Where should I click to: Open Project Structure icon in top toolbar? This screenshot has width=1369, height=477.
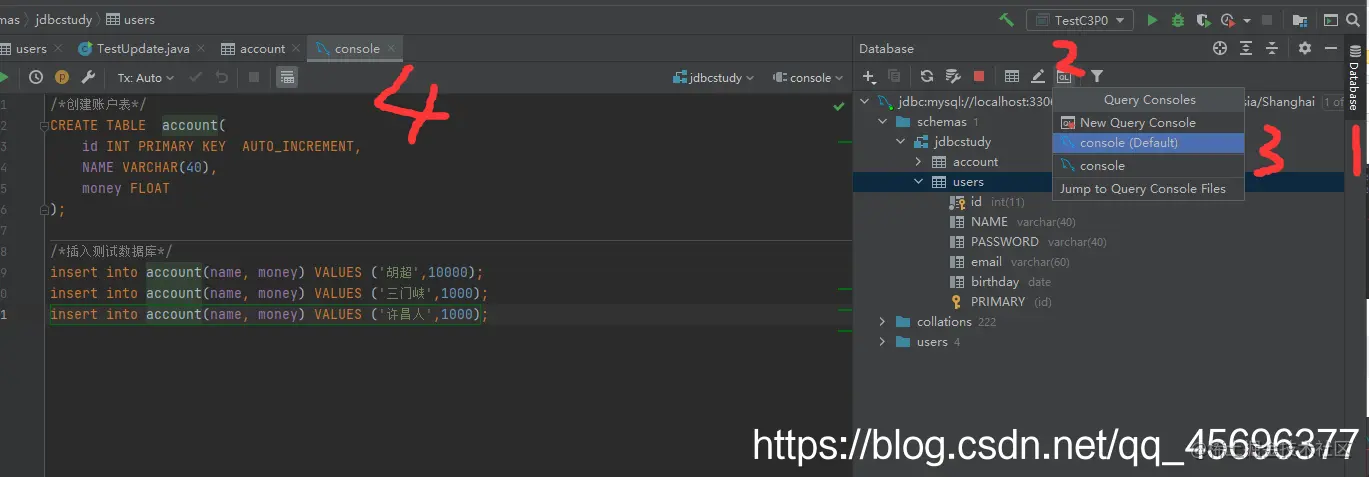click(1299, 20)
